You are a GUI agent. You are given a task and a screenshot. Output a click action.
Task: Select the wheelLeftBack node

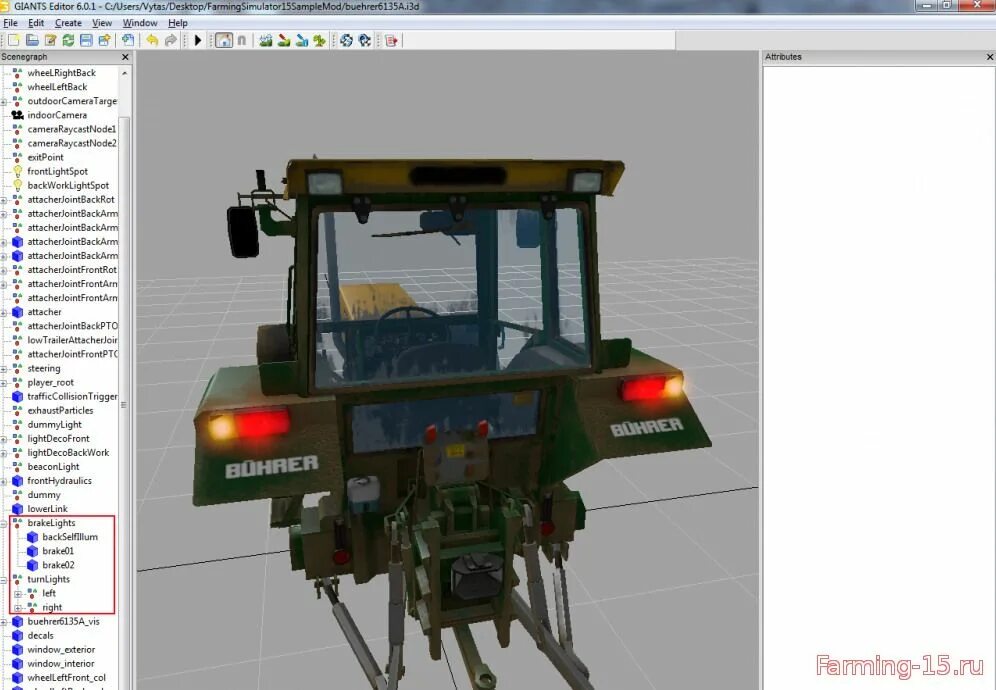pos(57,87)
